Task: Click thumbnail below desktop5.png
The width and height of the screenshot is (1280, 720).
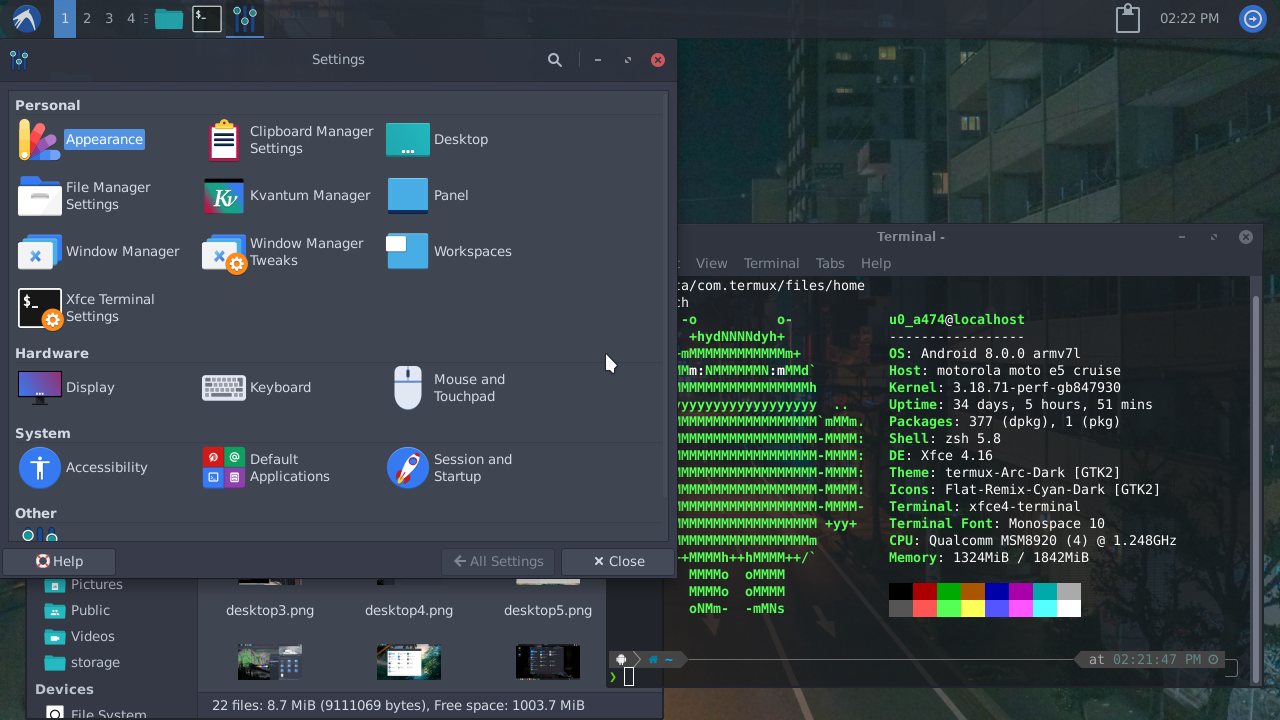Action: point(548,662)
